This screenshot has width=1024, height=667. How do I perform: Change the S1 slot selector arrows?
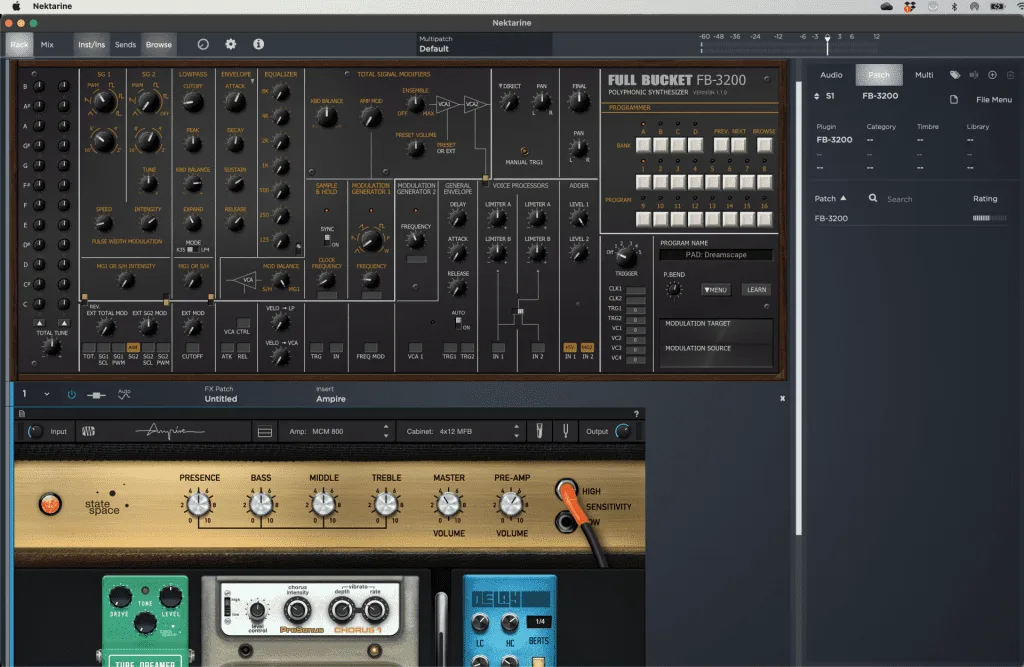pos(816,96)
